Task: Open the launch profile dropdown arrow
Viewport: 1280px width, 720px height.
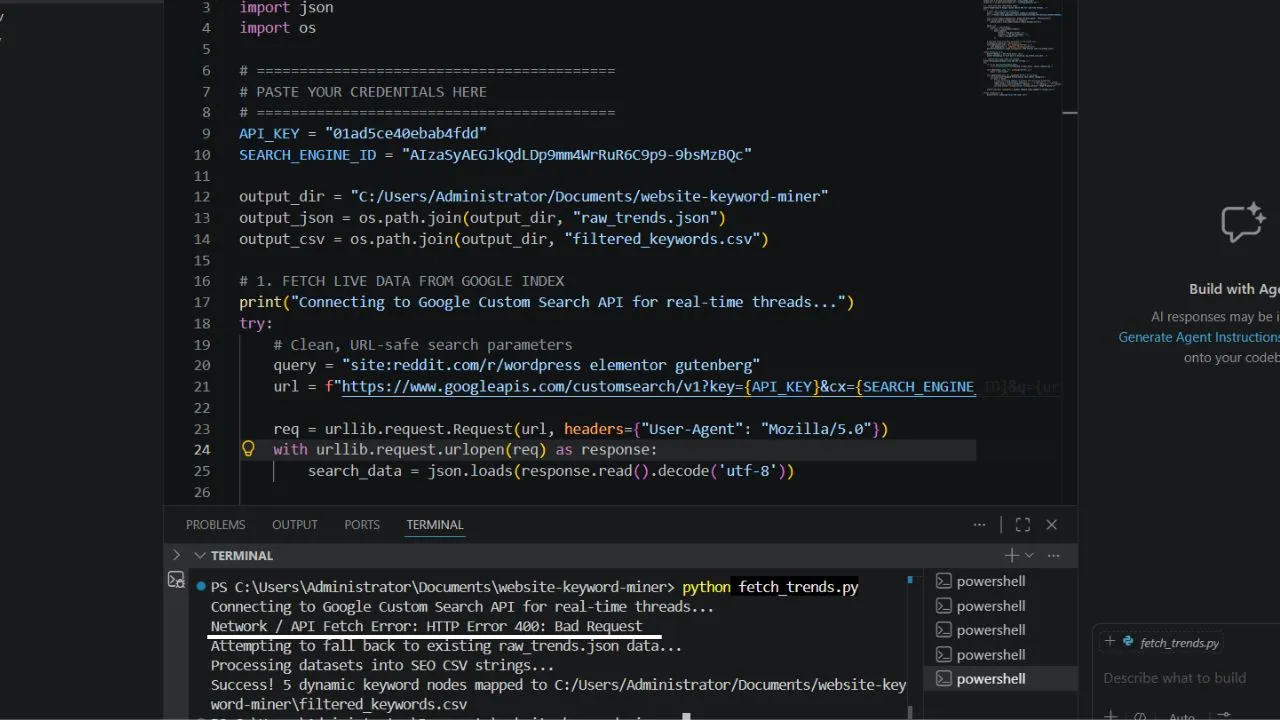Action: pyautogui.click(x=1029, y=555)
